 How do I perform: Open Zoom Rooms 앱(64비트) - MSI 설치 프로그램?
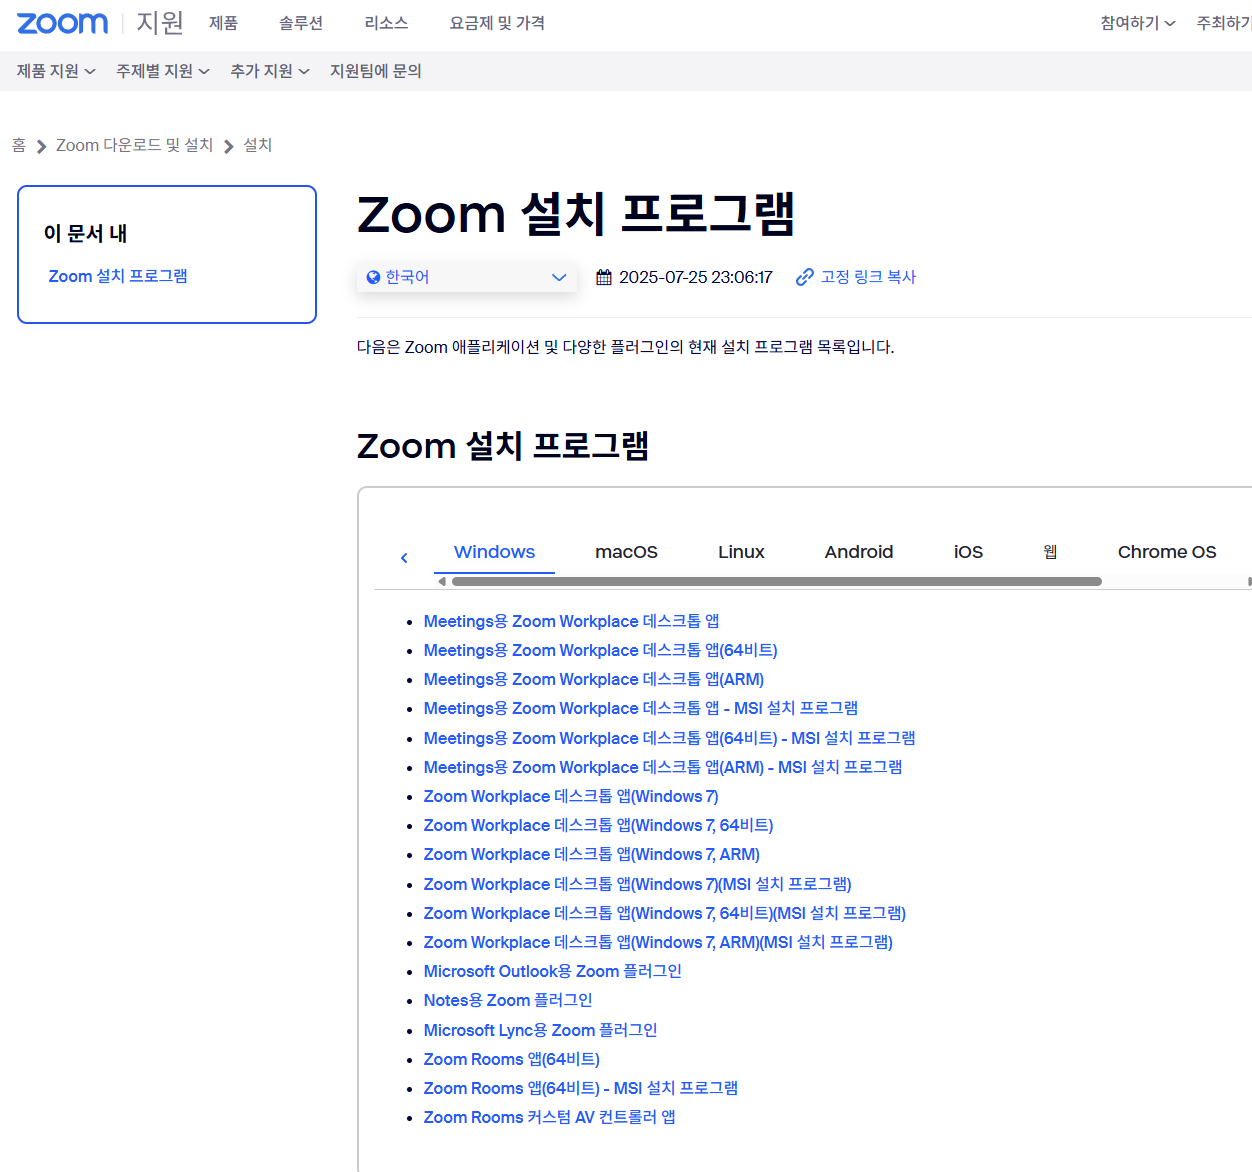point(581,1088)
